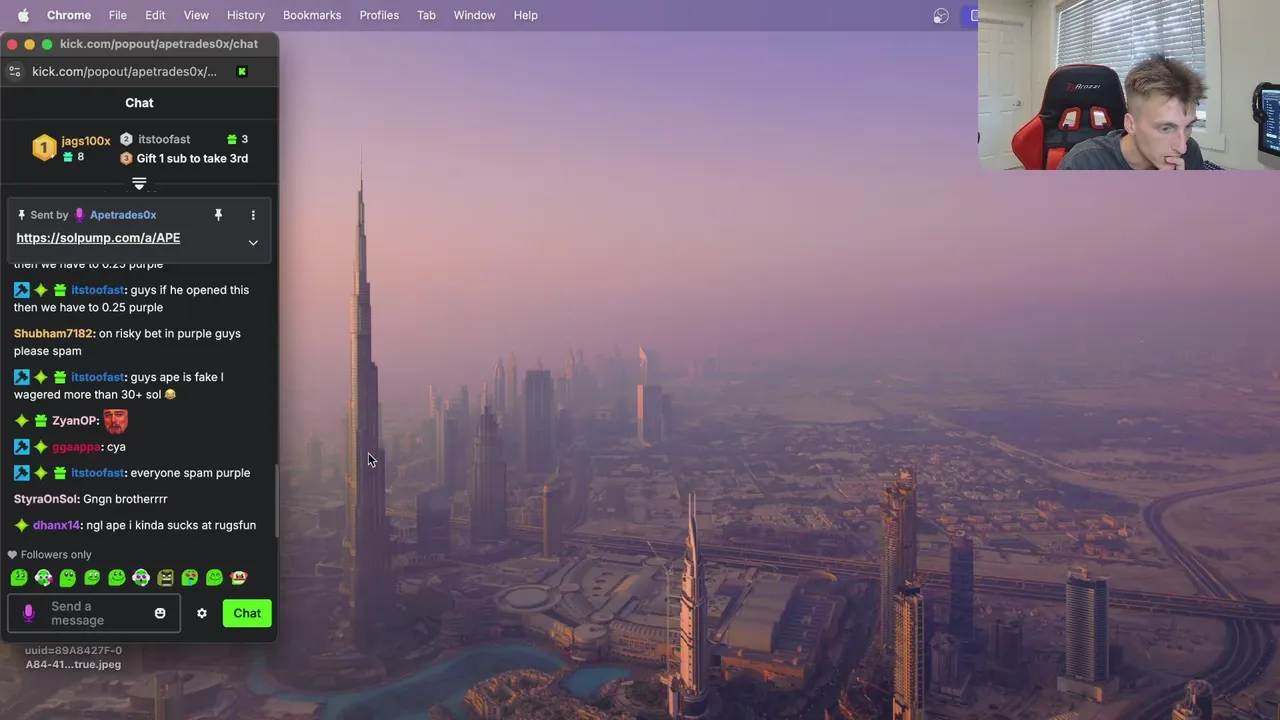Click the gift sub badge beside ZyanOP

click(41, 421)
